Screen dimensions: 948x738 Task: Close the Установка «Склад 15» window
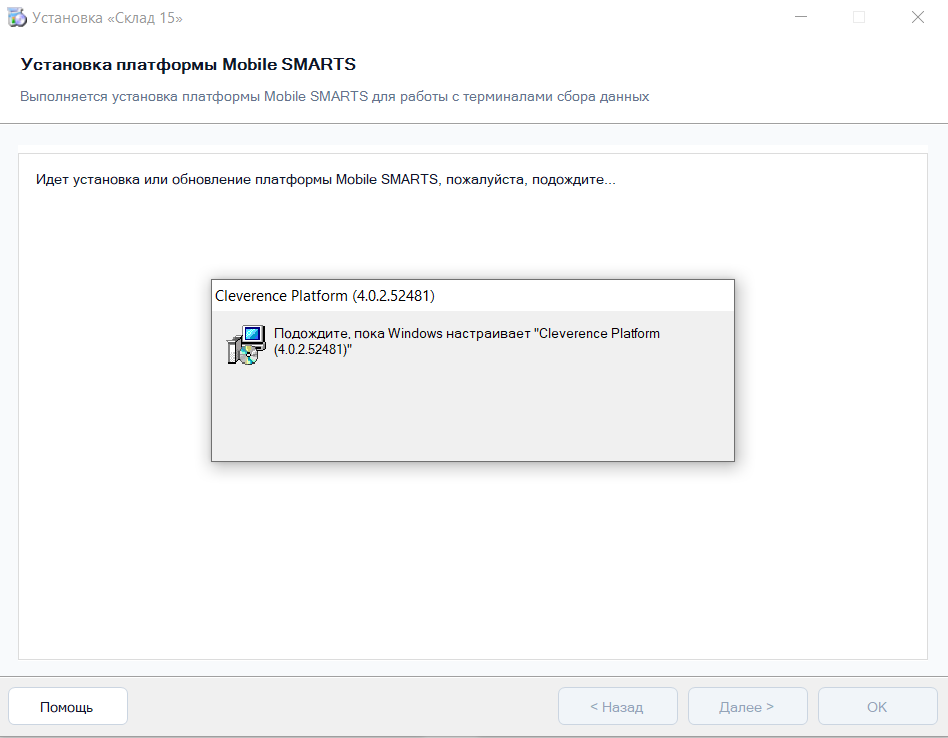918,18
